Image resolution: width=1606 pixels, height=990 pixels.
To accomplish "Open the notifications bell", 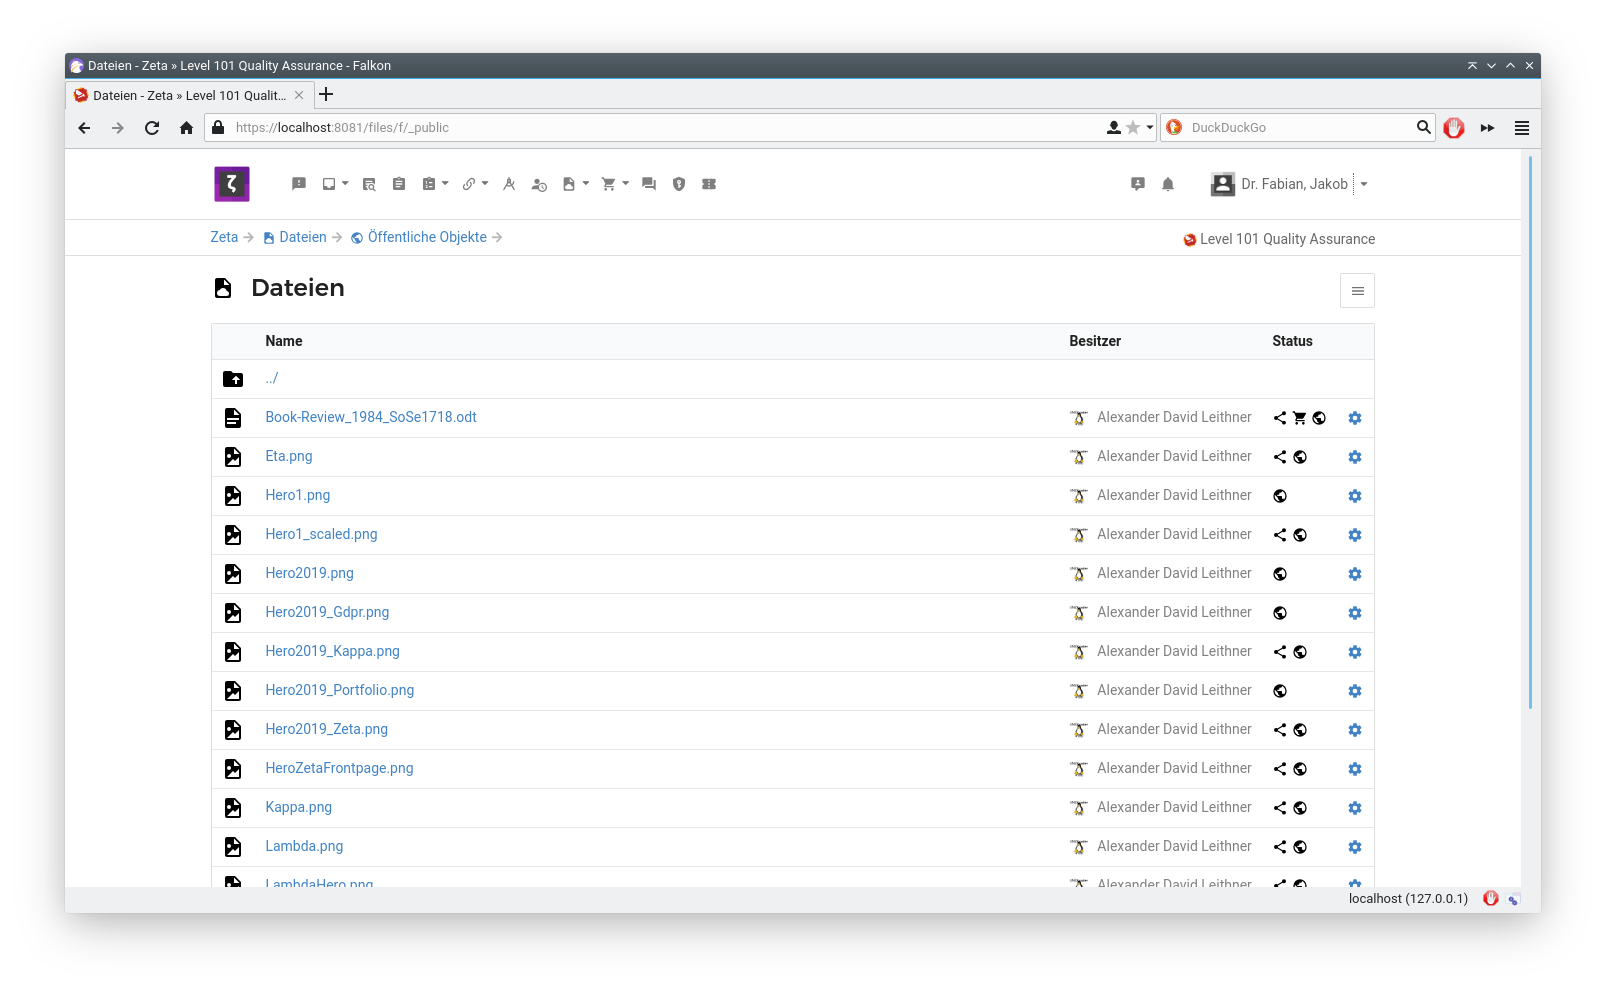I will [1168, 184].
